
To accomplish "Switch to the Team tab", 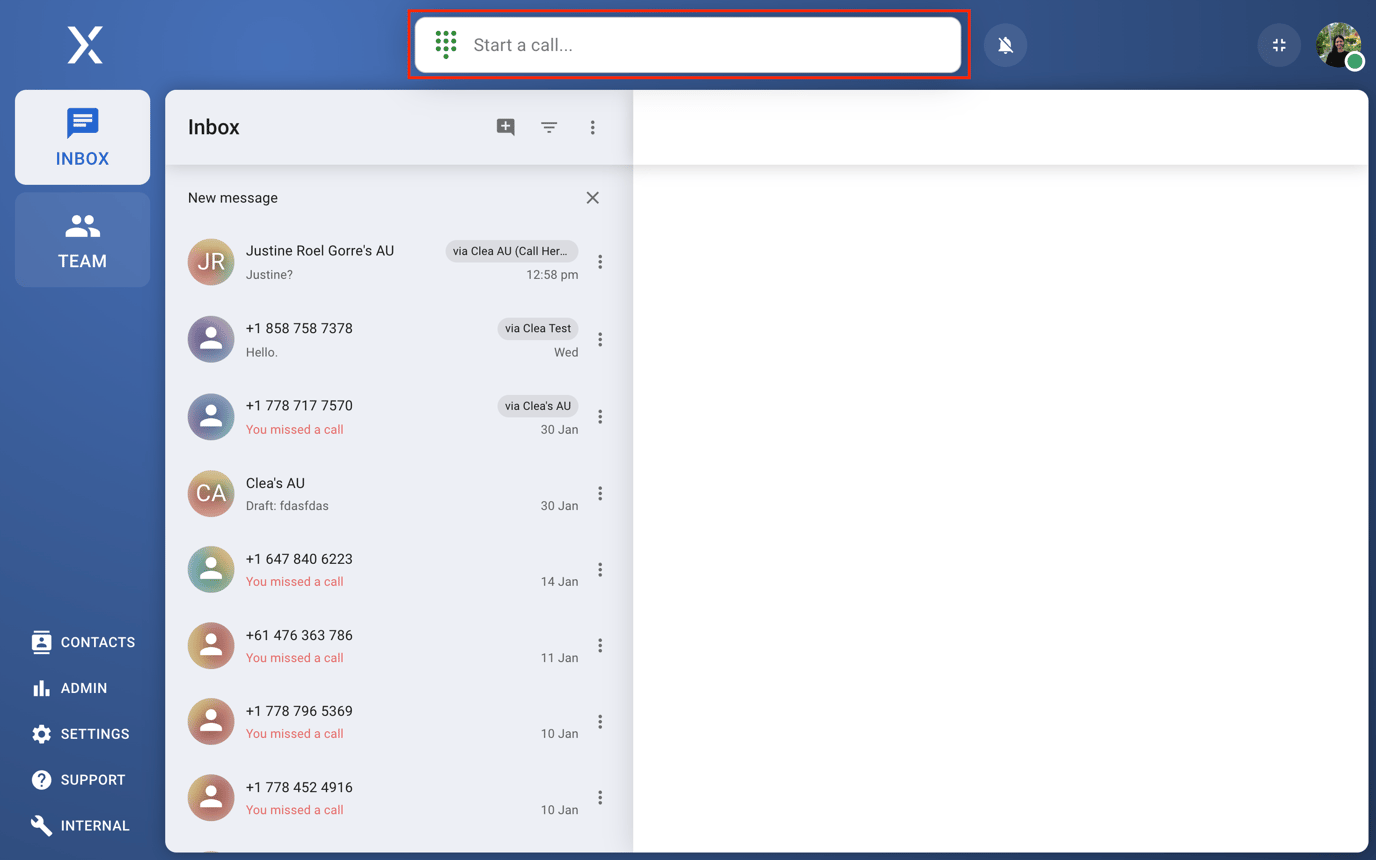I will (x=82, y=240).
